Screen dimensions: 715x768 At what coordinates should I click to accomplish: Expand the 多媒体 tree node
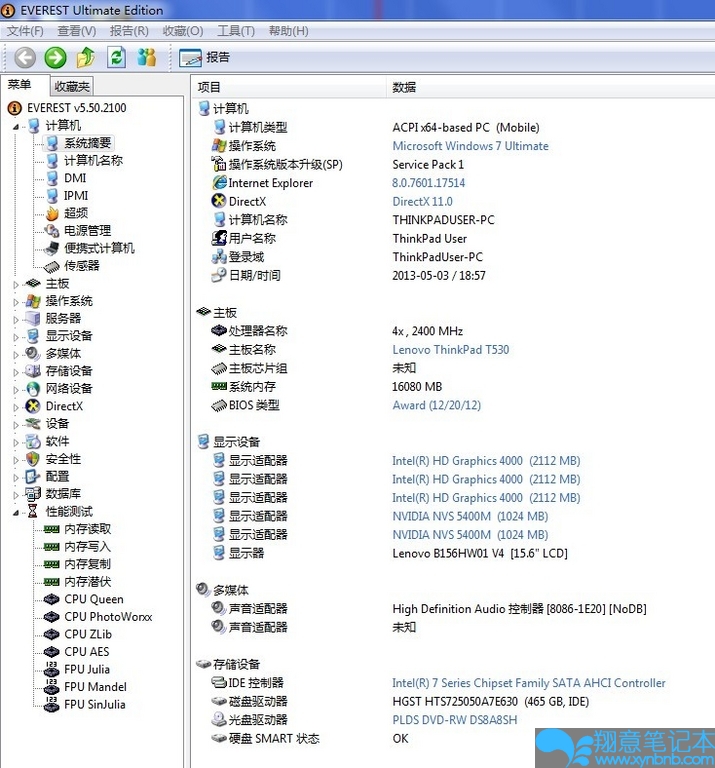16,355
